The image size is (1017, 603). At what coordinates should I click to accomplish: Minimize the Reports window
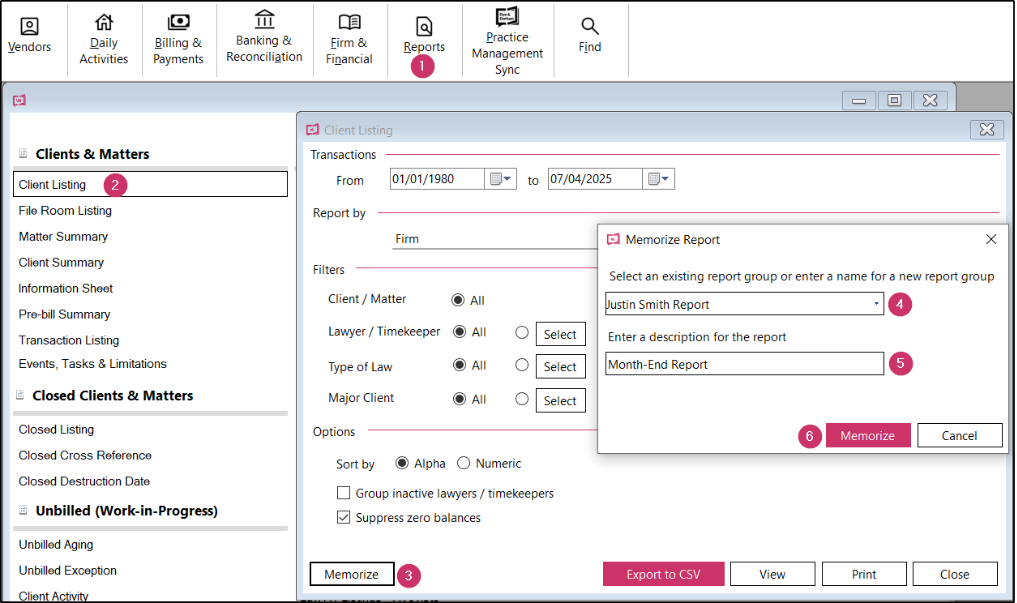pos(859,100)
